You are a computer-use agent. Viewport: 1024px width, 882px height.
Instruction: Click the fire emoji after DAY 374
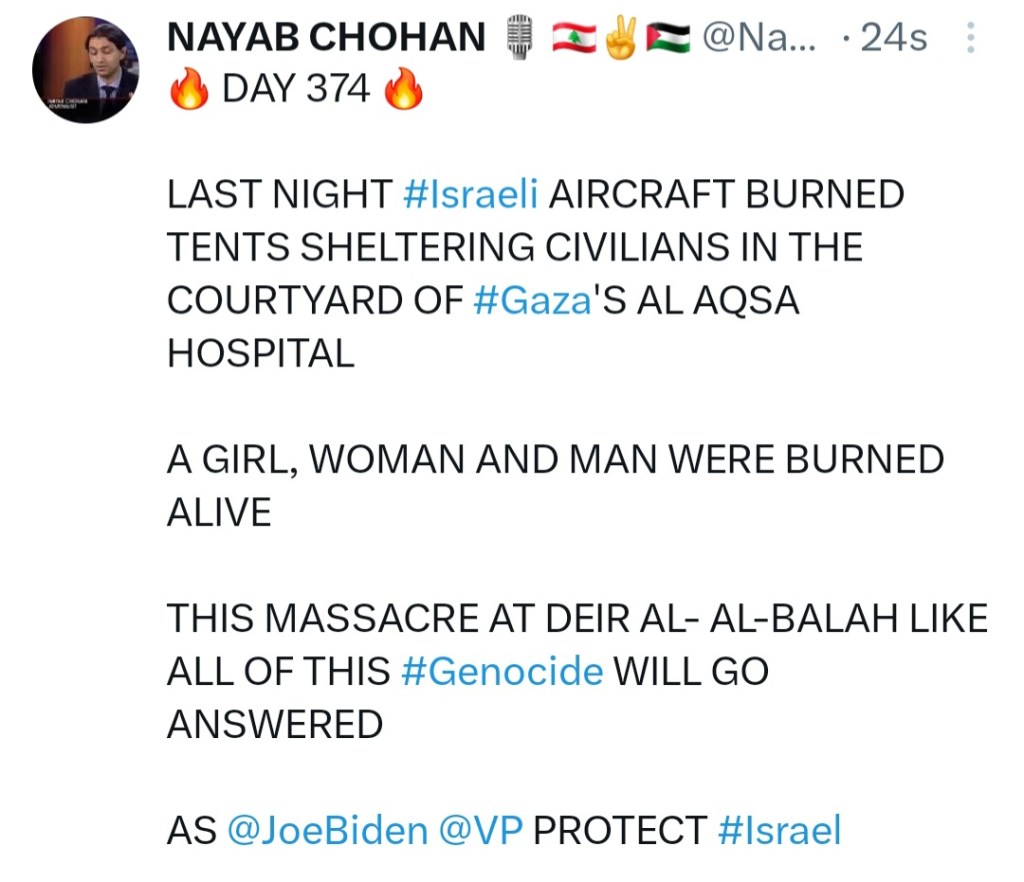click(403, 91)
